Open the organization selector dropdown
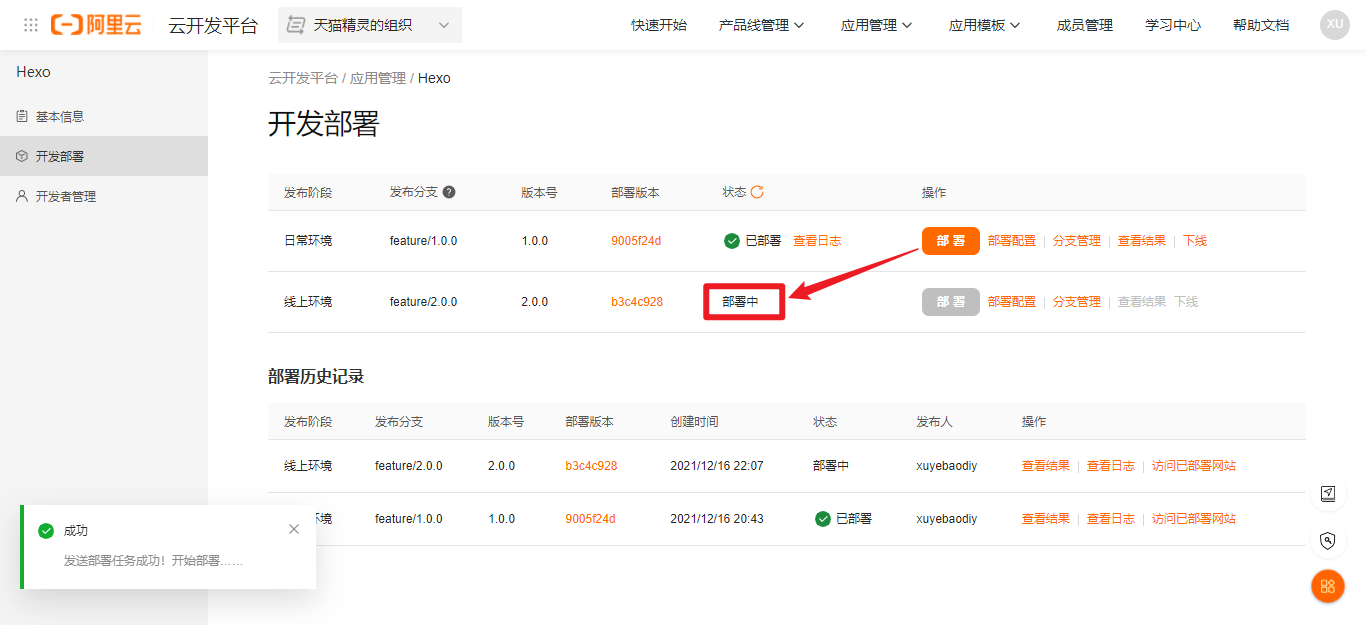The height and width of the screenshot is (625, 1366). click(x=370, y=25)
